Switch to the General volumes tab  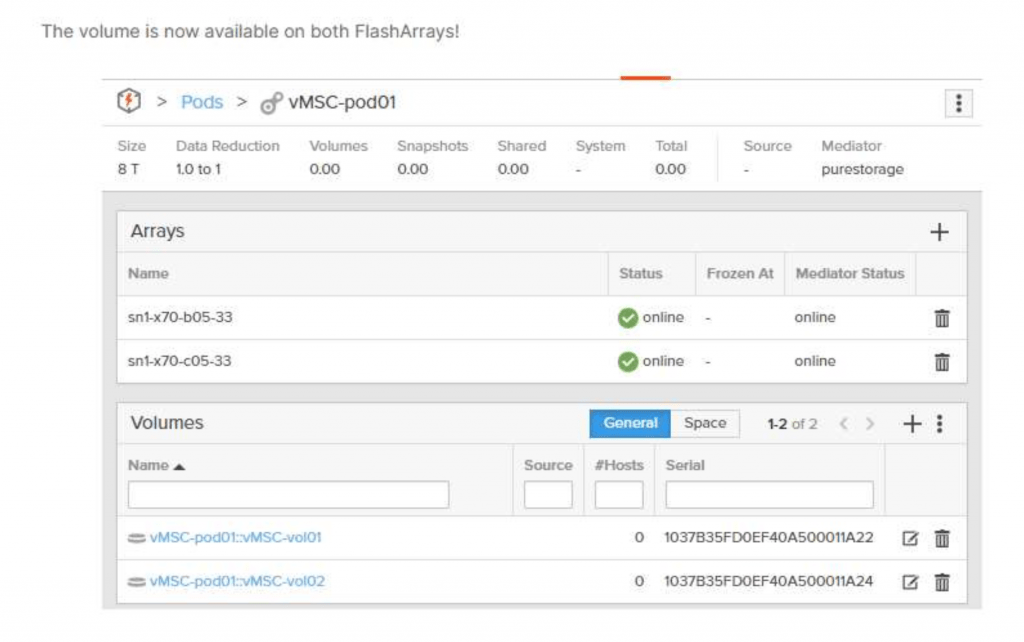coord(630,423)
